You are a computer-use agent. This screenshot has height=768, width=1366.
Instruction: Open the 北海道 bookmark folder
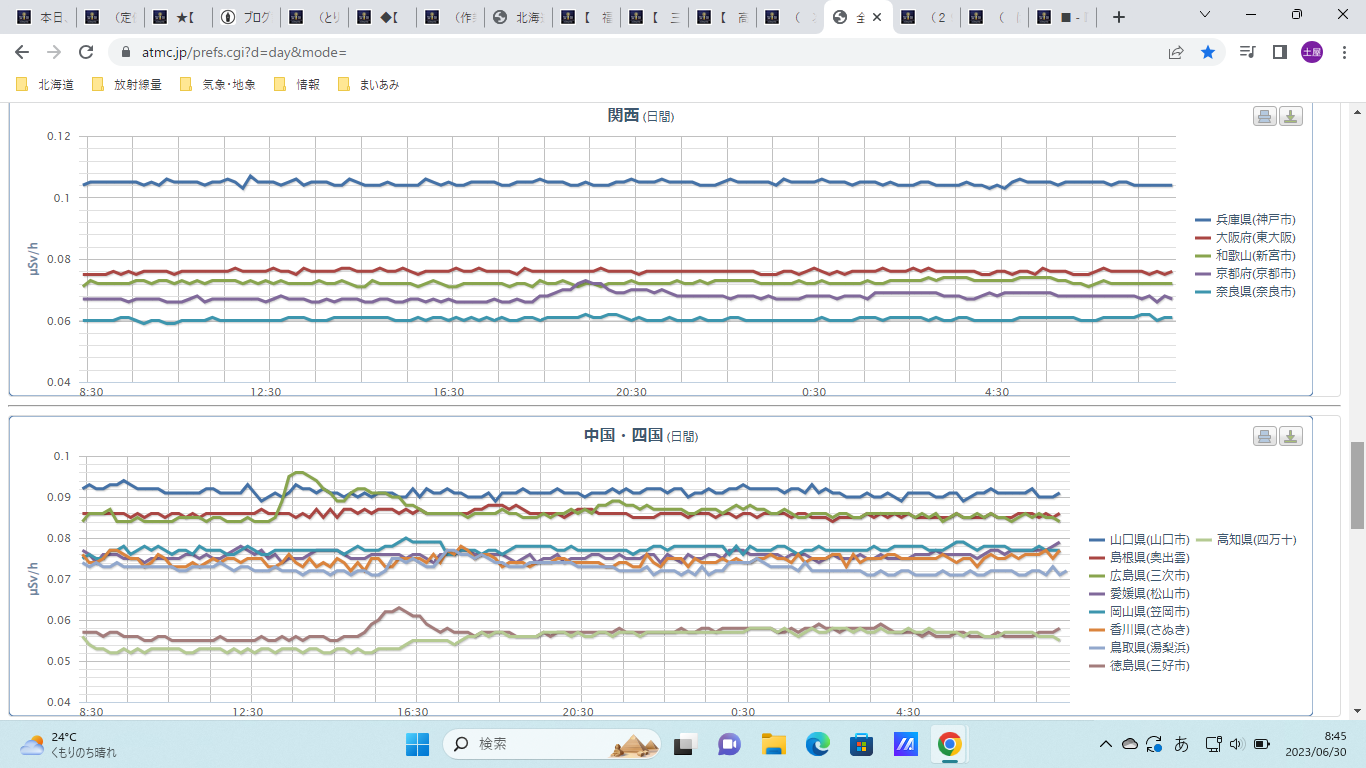coord(46,85)
